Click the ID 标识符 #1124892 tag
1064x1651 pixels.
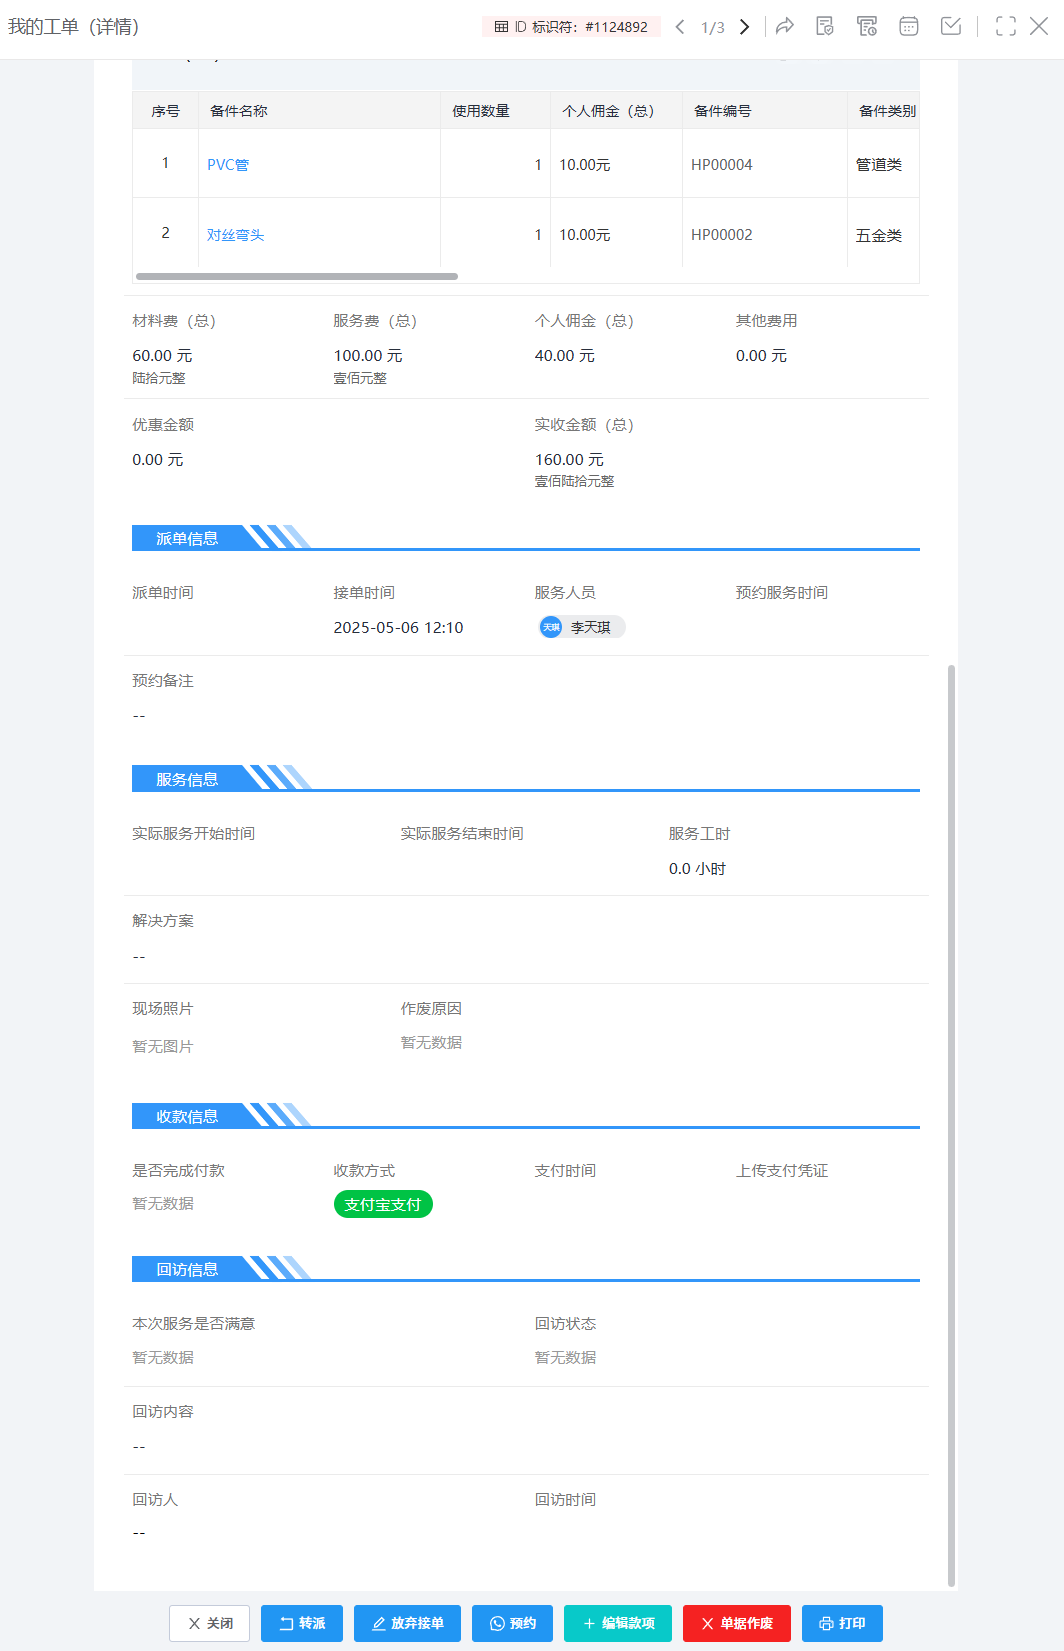point(571,27)
